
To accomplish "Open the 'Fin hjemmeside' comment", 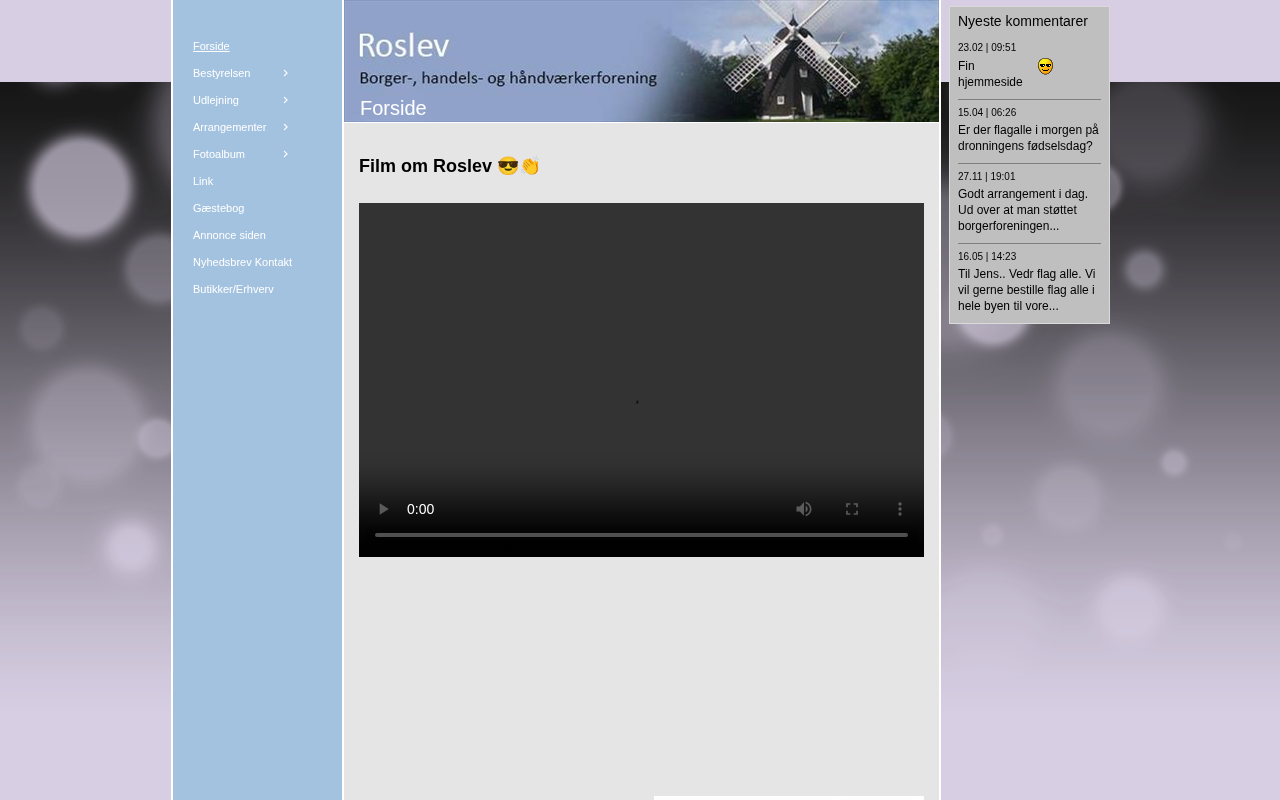I will coord(990,74).
